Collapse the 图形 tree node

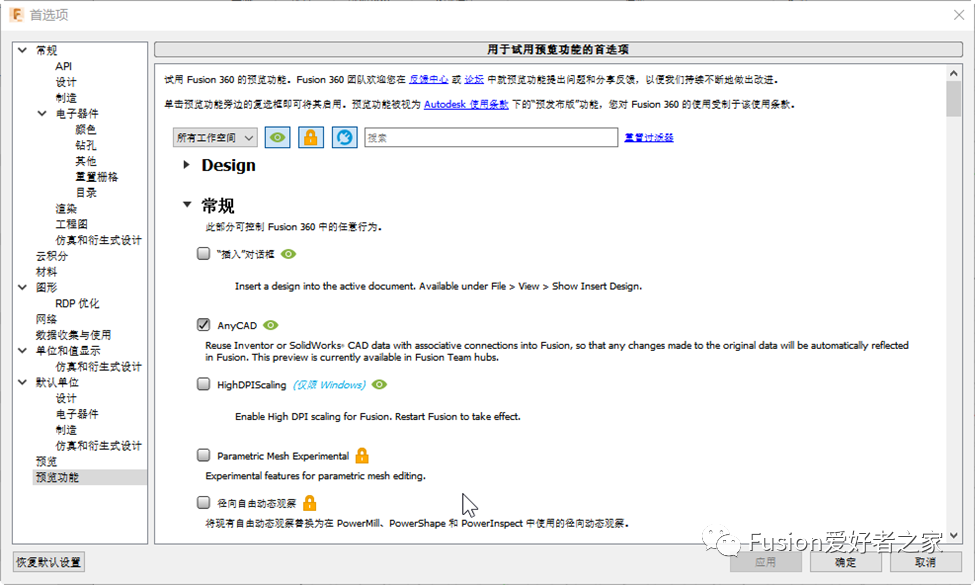pos(22,287)
